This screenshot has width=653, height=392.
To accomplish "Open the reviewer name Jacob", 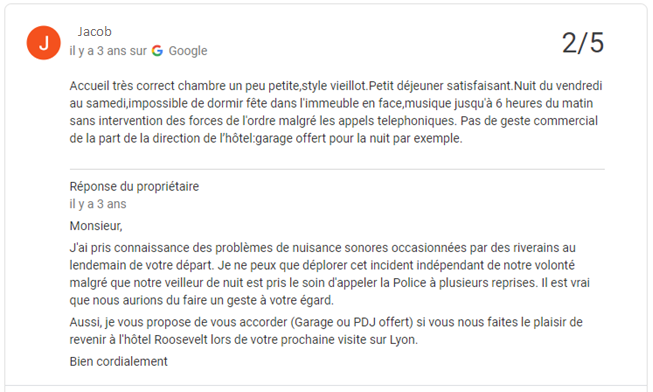I will pos(95,32).
